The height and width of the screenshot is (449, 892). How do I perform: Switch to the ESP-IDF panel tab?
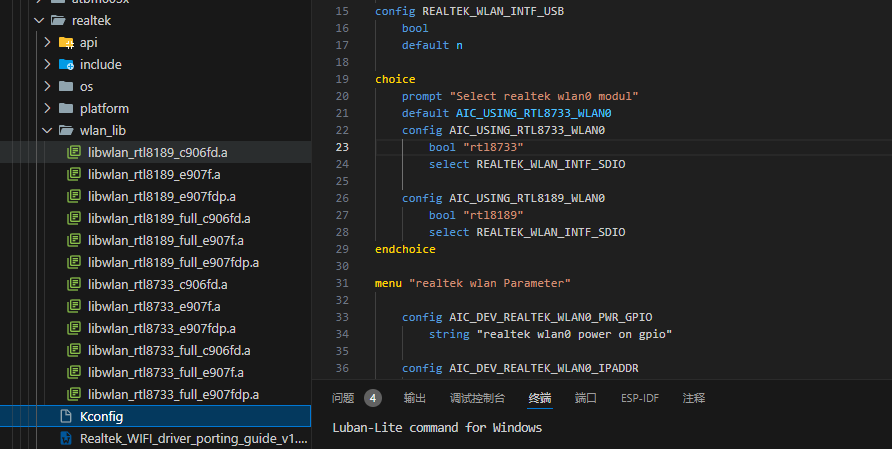point(640,398)
